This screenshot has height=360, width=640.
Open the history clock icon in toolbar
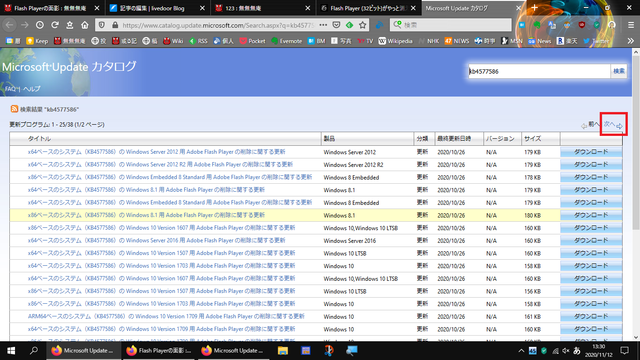click(40, 25)
